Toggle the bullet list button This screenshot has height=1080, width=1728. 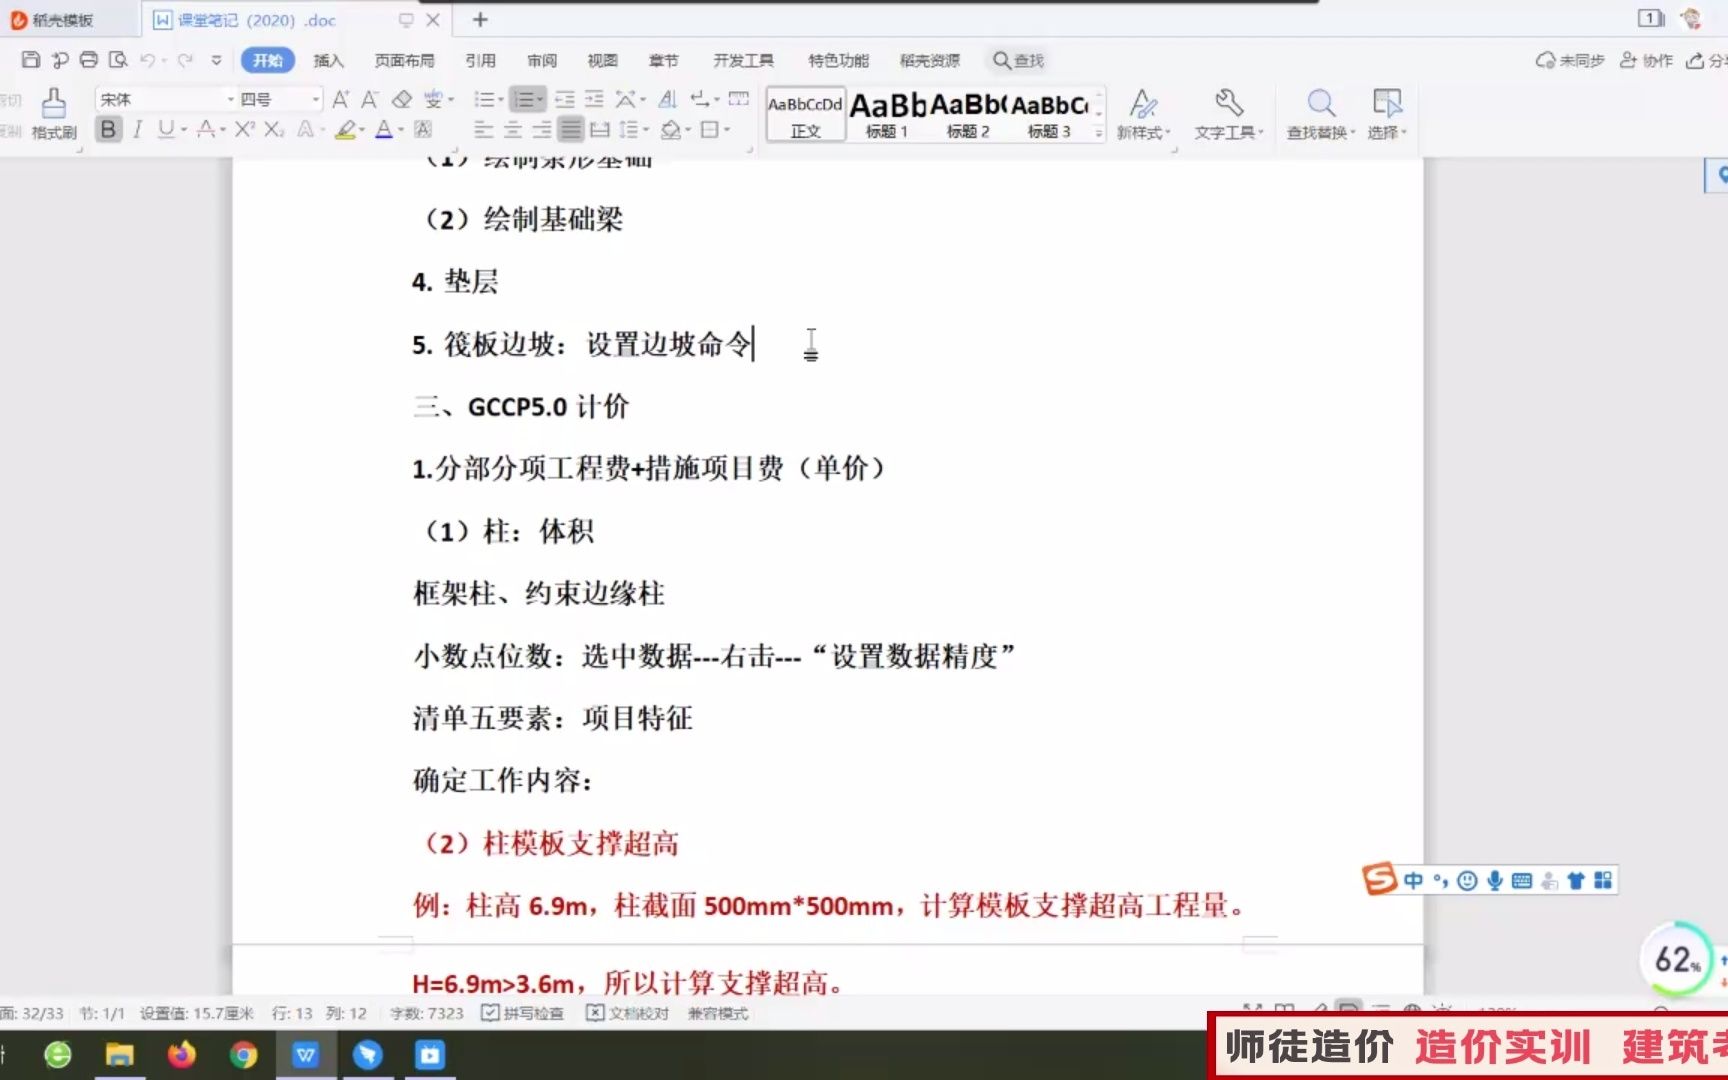pos(485,99)
